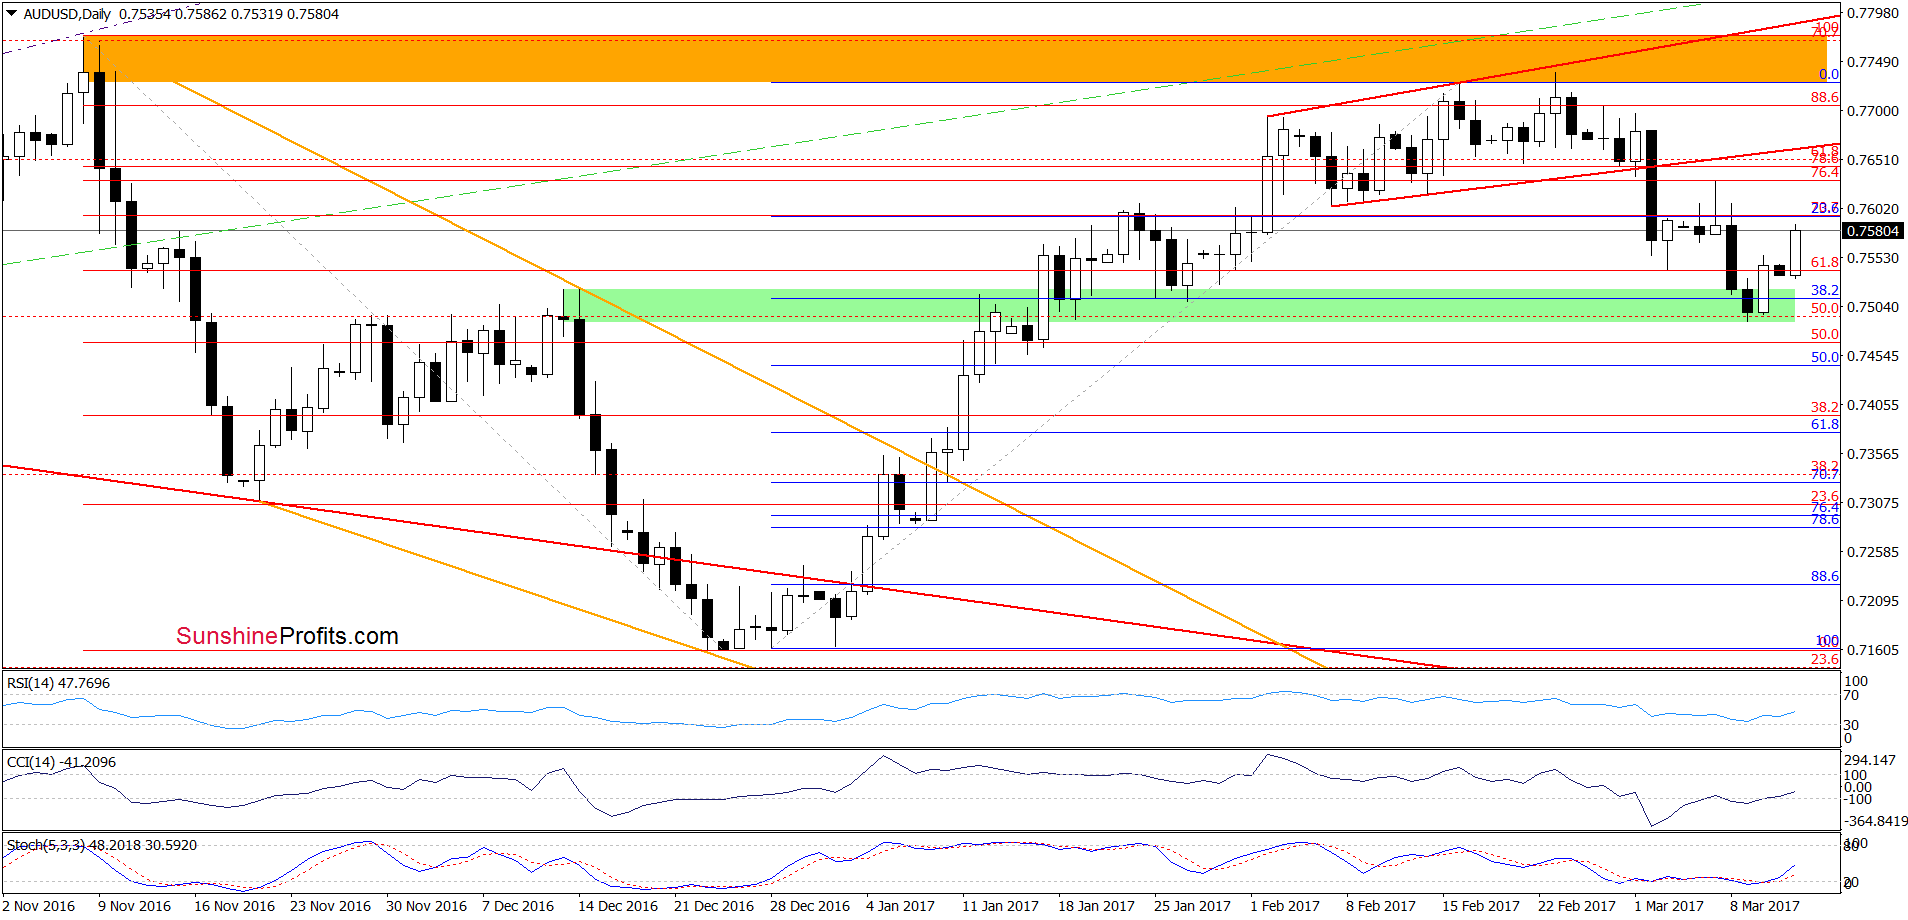
Task: Click the 0.77490 price axis label
Action: pyautogui.click(x=1872, y=62)
